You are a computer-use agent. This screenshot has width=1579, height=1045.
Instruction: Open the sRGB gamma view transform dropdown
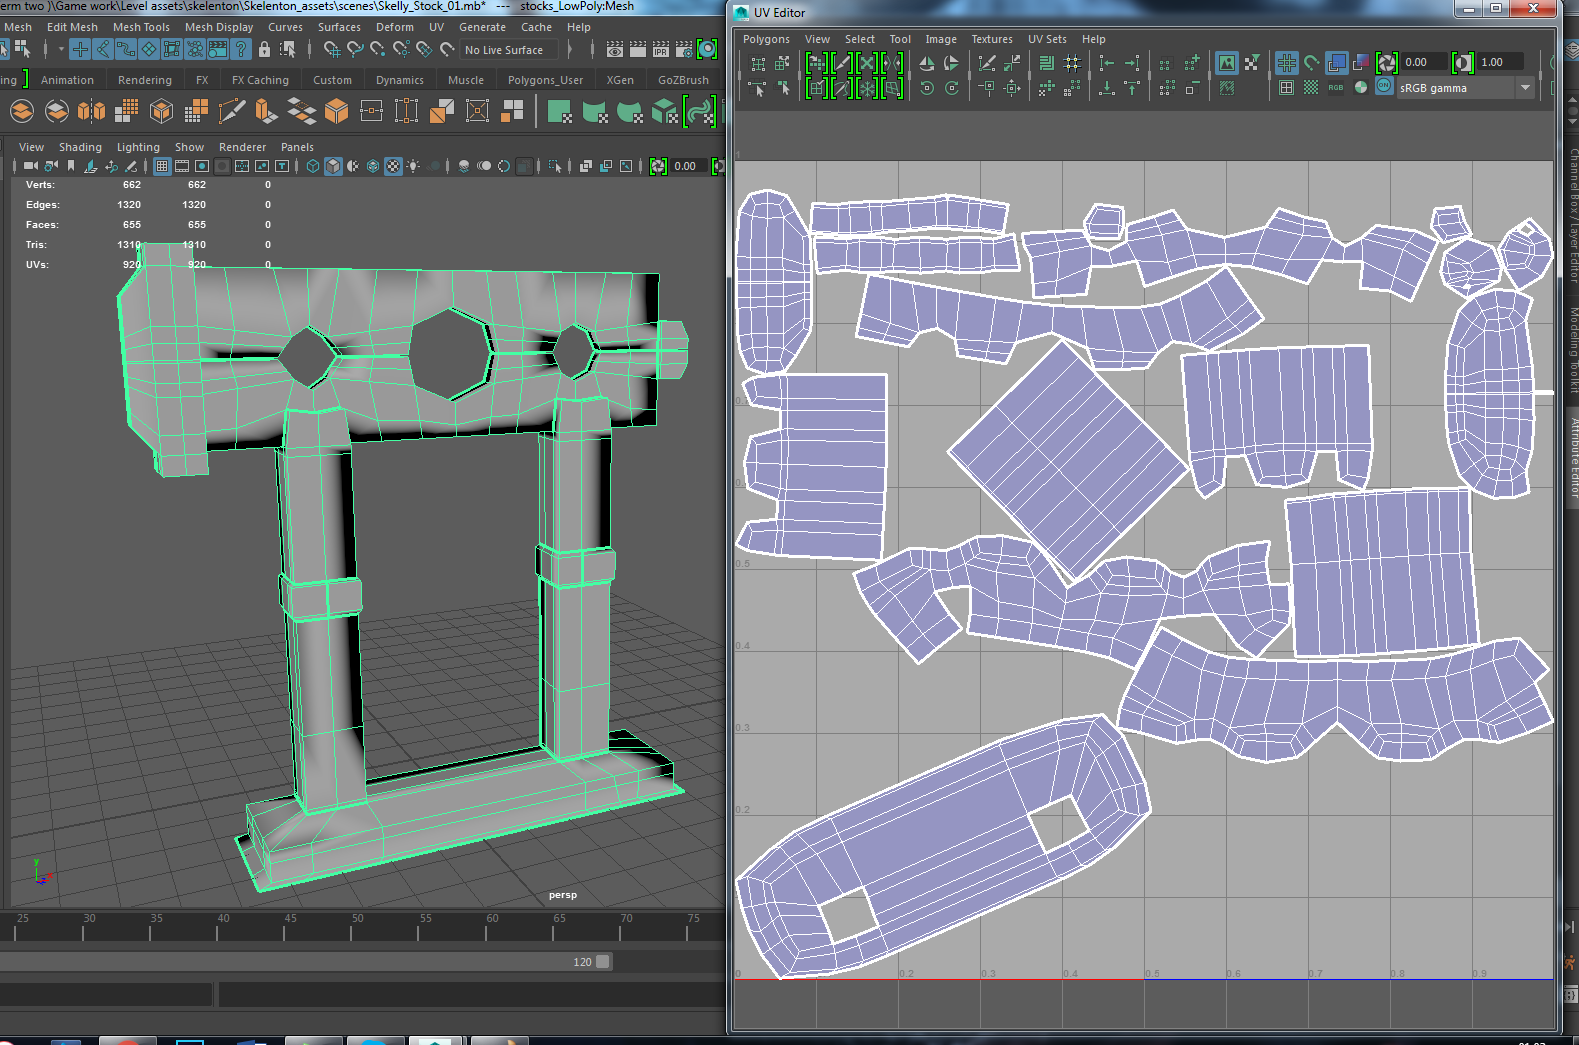pyautogui.click(x=1464, y=88)
